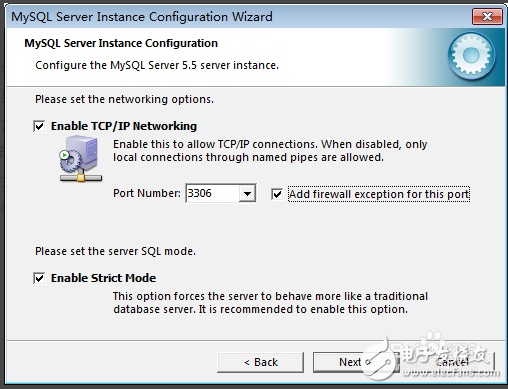The height and width of the screenshot is (389, 508).
Task: Click the "Enable TCP/IP Networking" label
Action: click(124, 126)
